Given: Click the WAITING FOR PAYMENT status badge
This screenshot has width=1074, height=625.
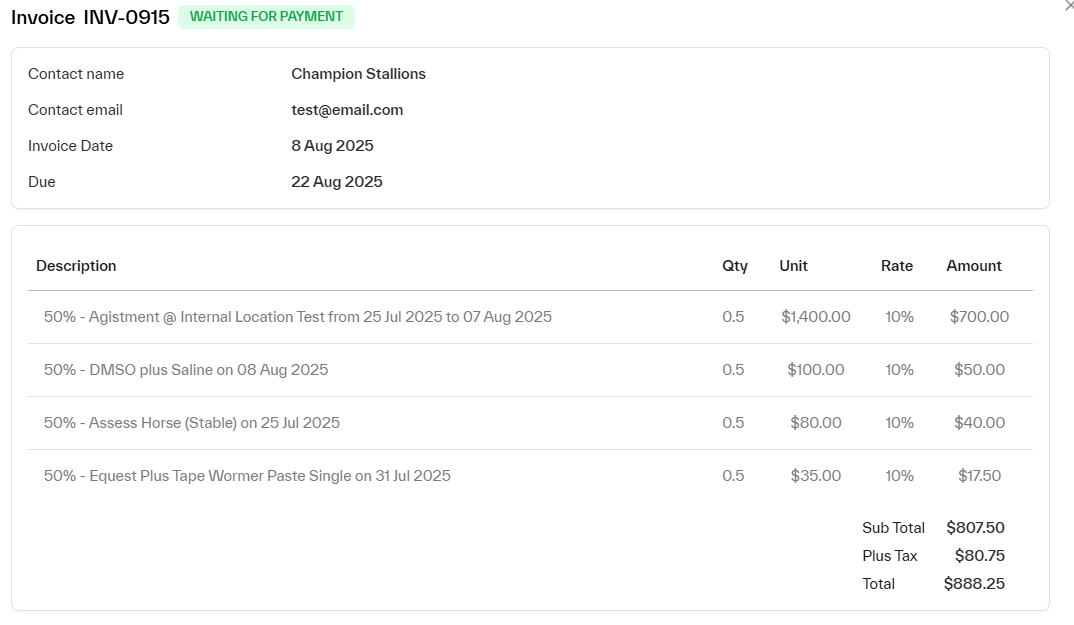Looking at the screenshot, I should [266, 17].
